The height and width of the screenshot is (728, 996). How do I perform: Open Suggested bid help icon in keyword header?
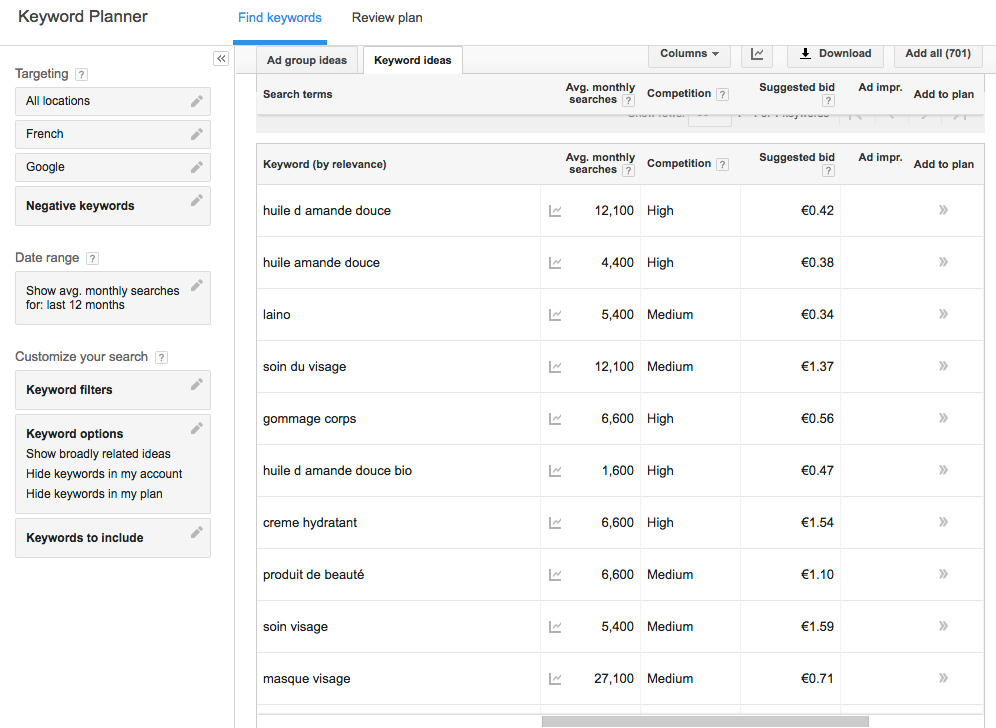(828, 171)
